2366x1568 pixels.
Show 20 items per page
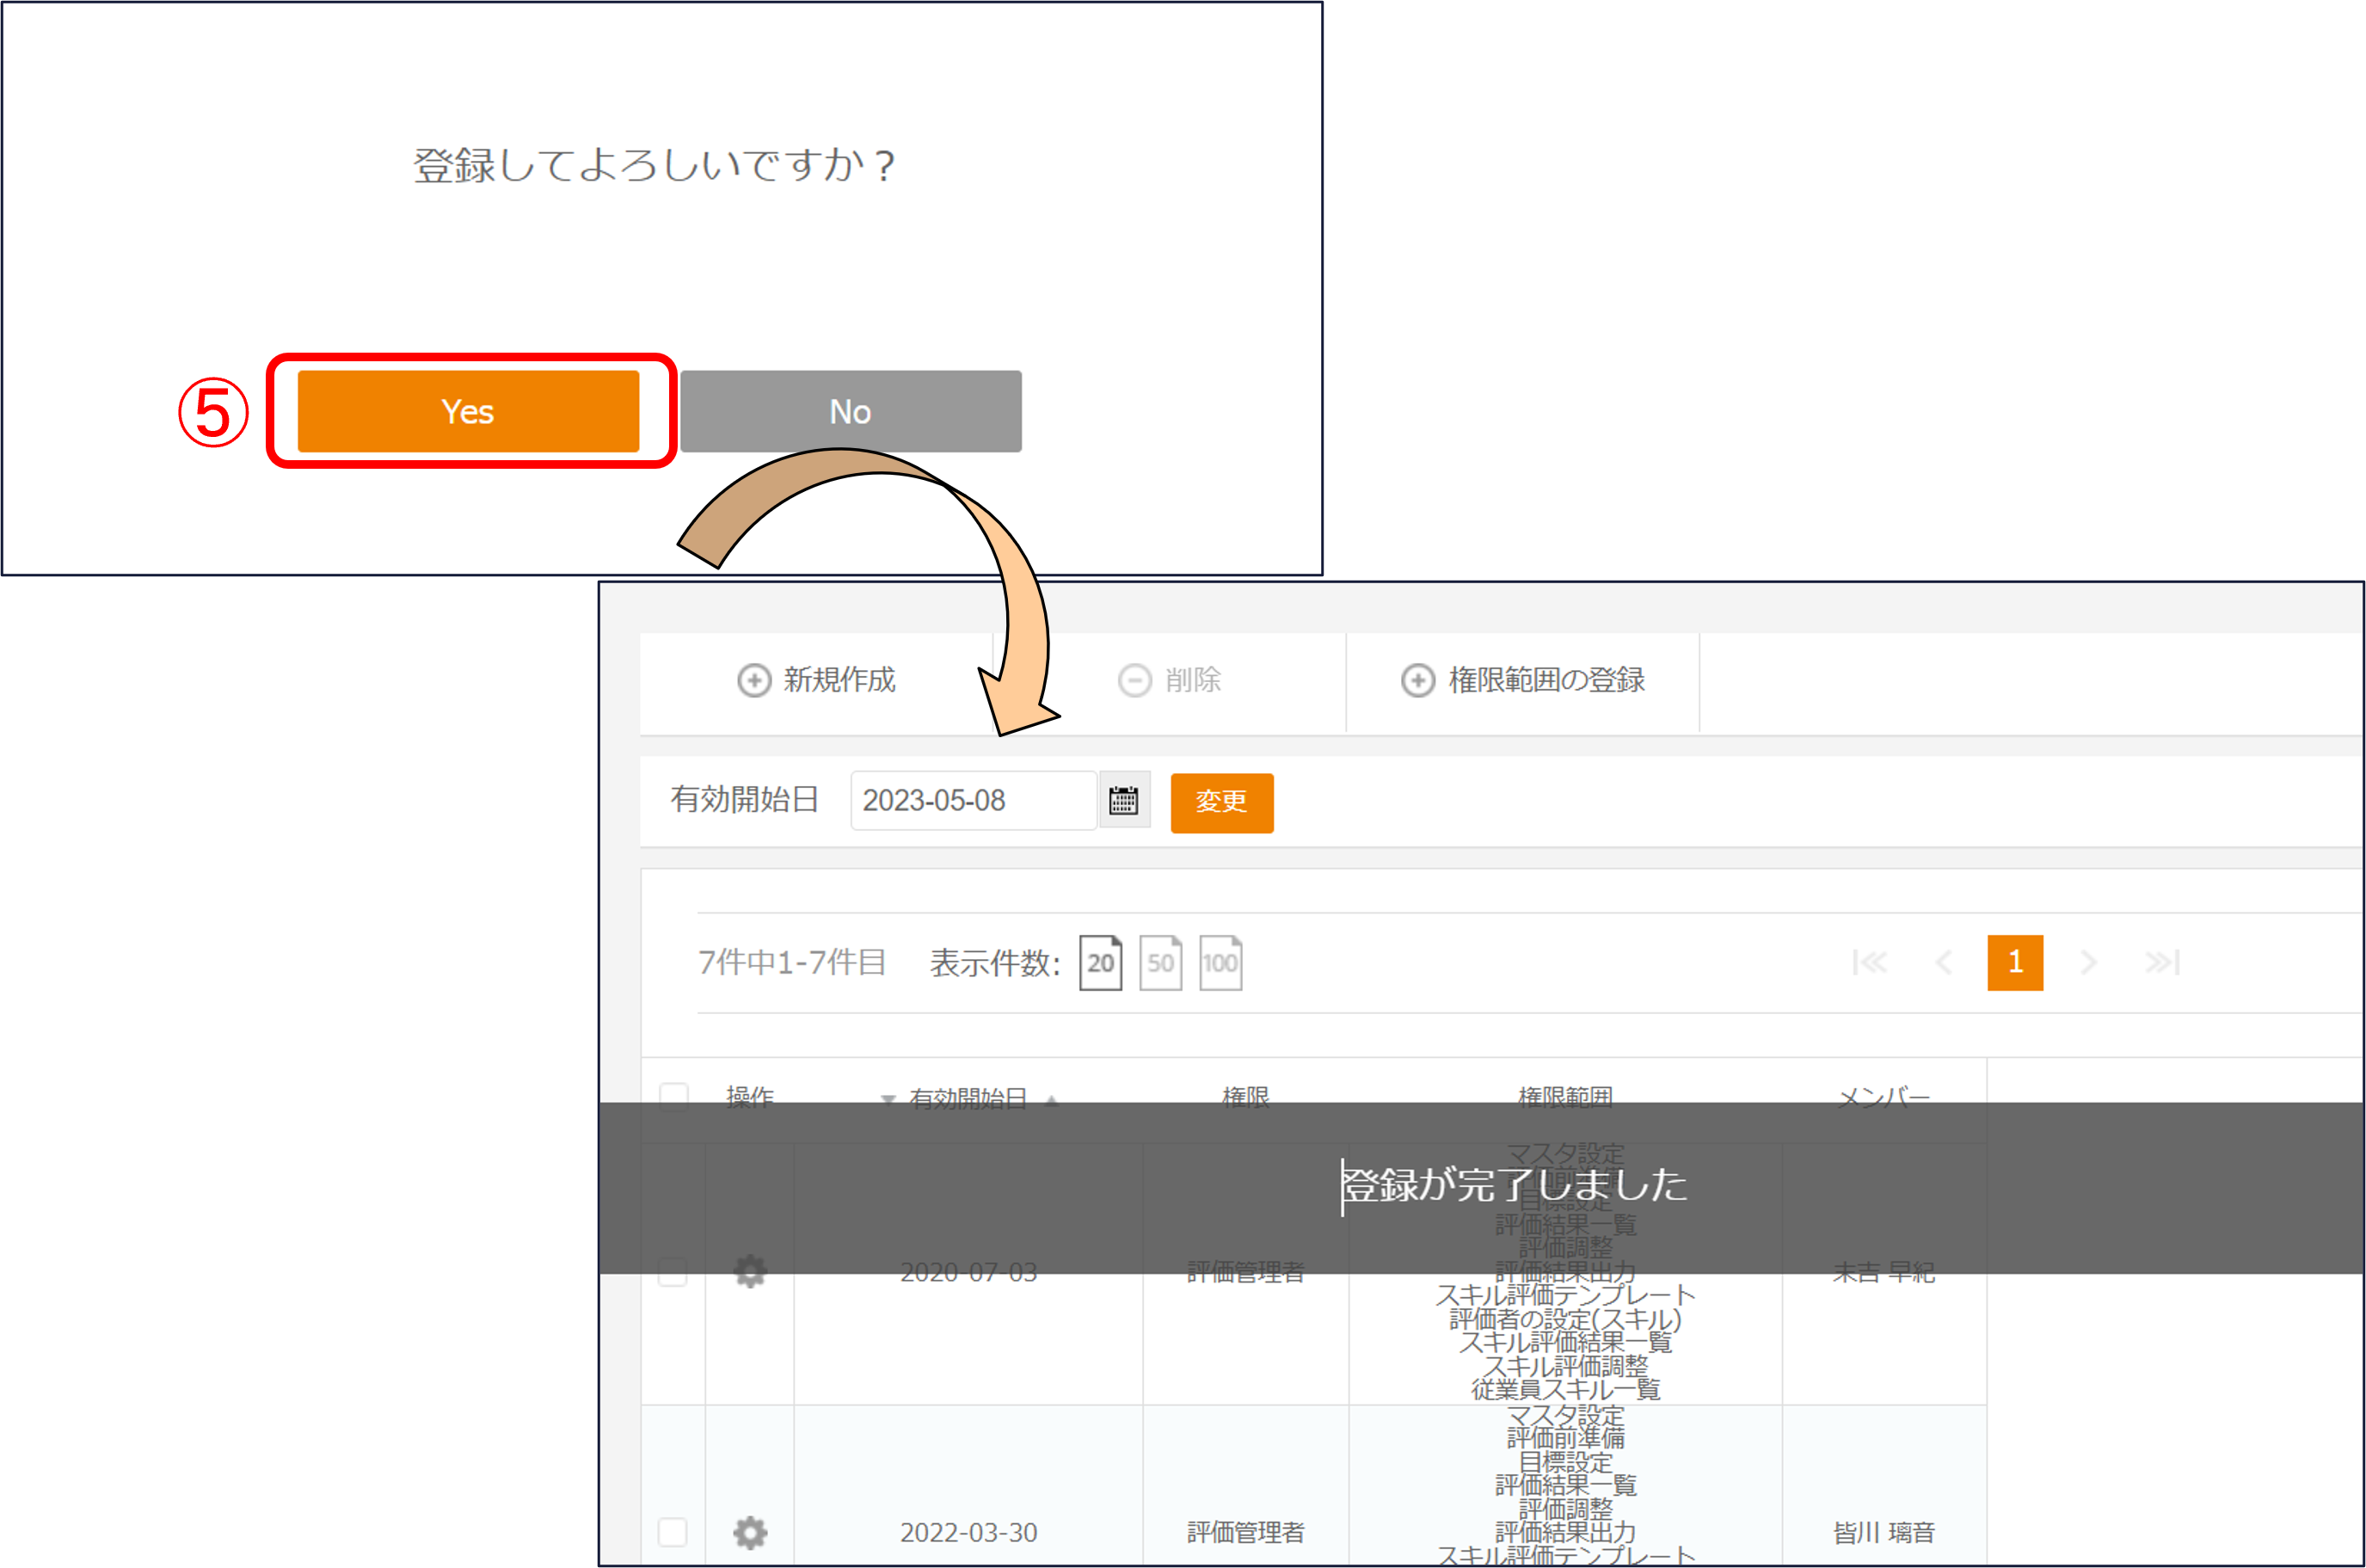click(x=1100, y=963)
